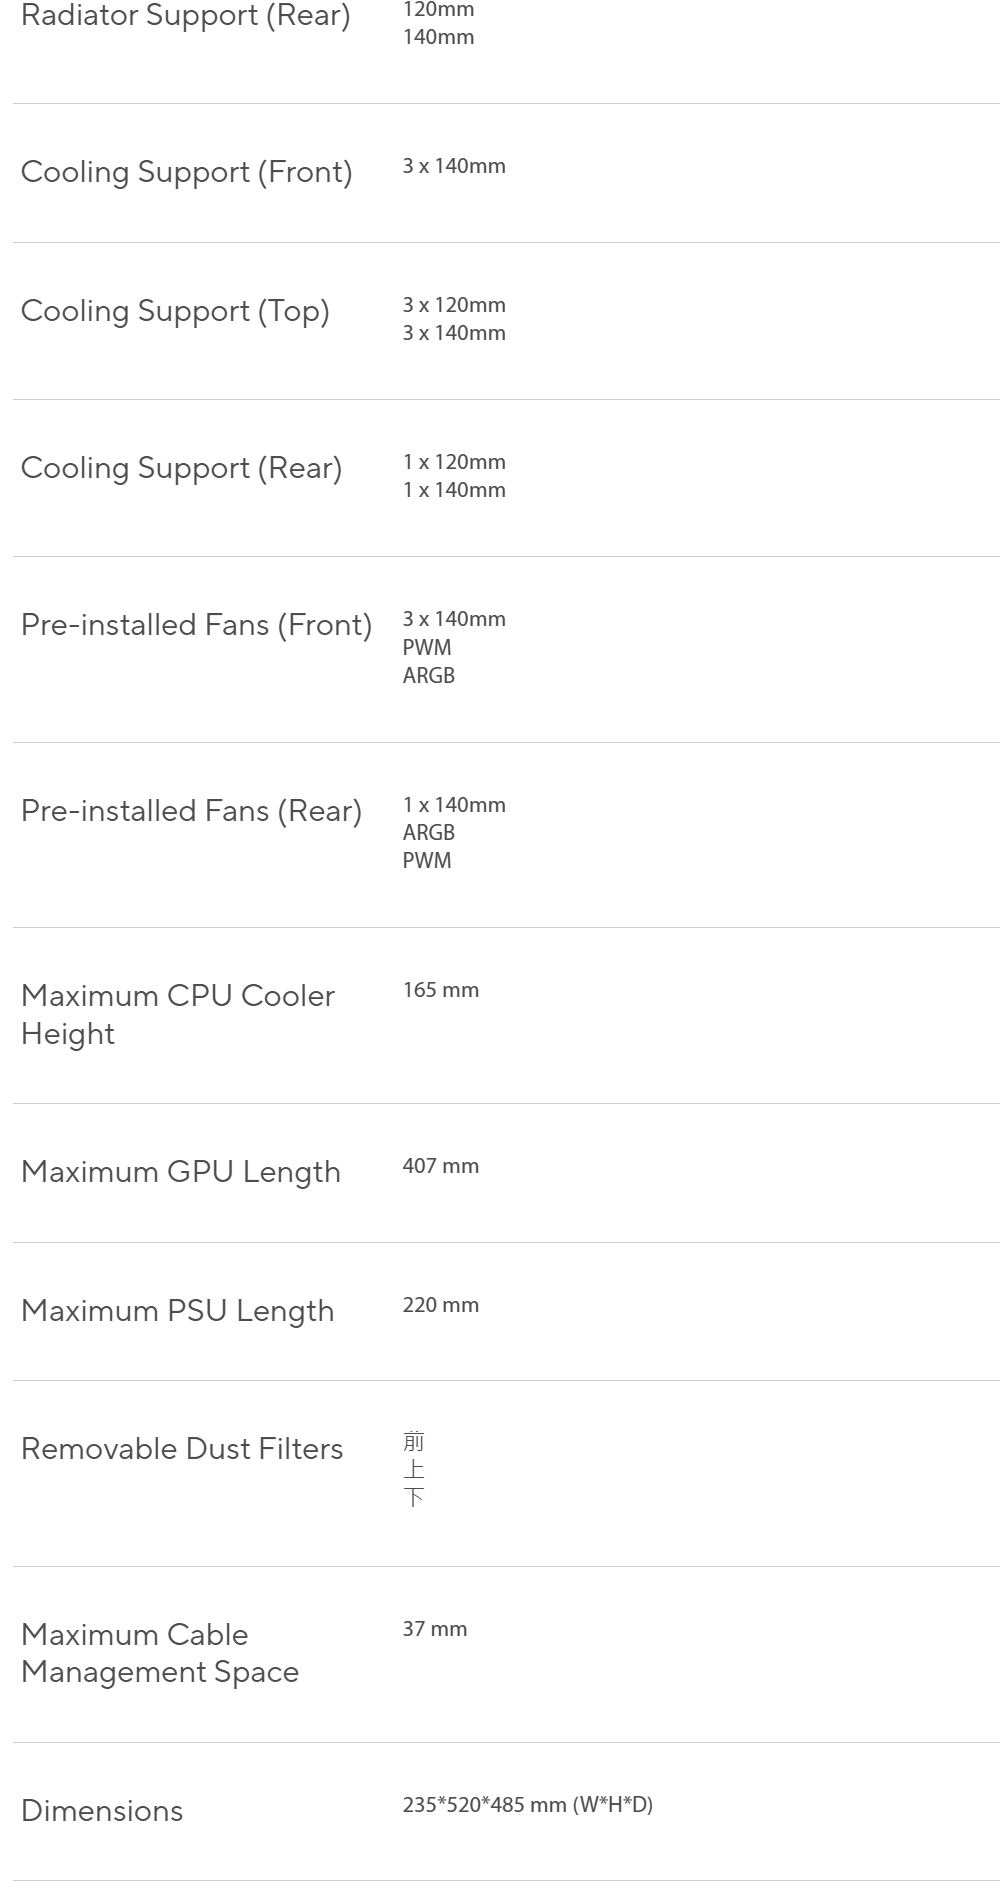Click the 3 x 140mm front cooling value
This screenshot has width=1000, height=1891.
[454, 166]
